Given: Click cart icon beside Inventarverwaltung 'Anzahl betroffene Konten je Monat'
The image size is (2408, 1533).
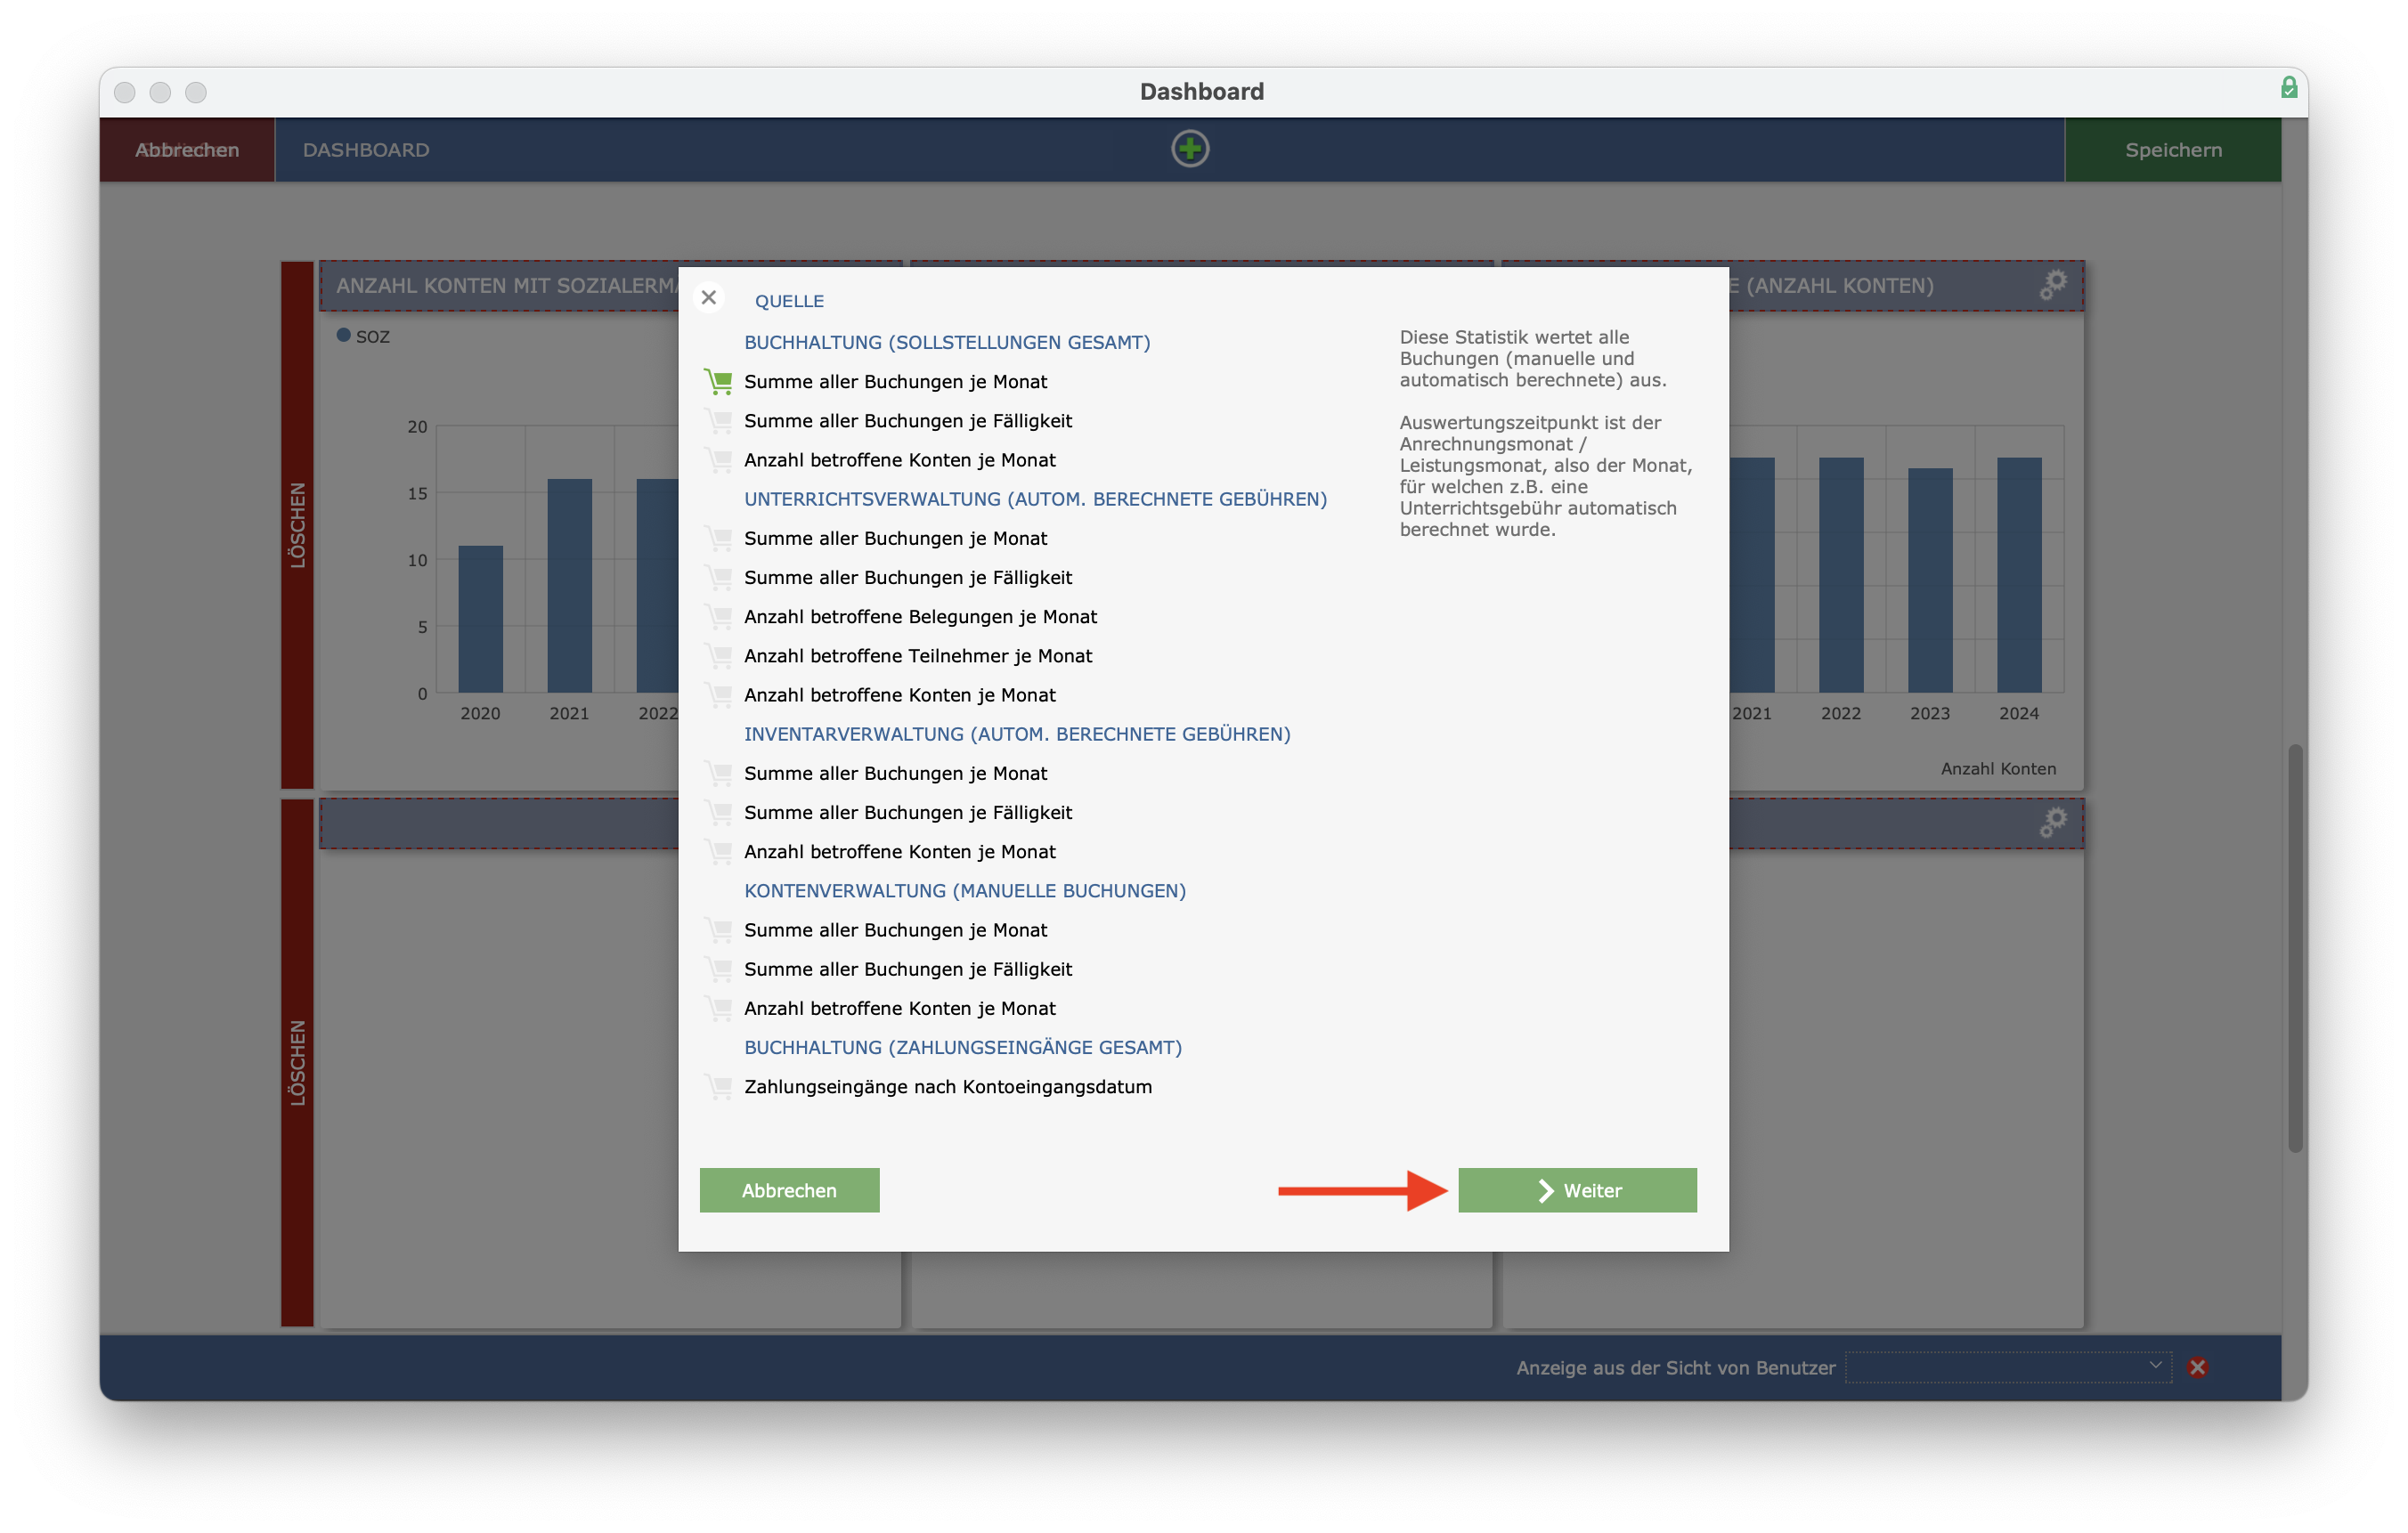Looking at the screenshot, I should (x=718, y=852).
